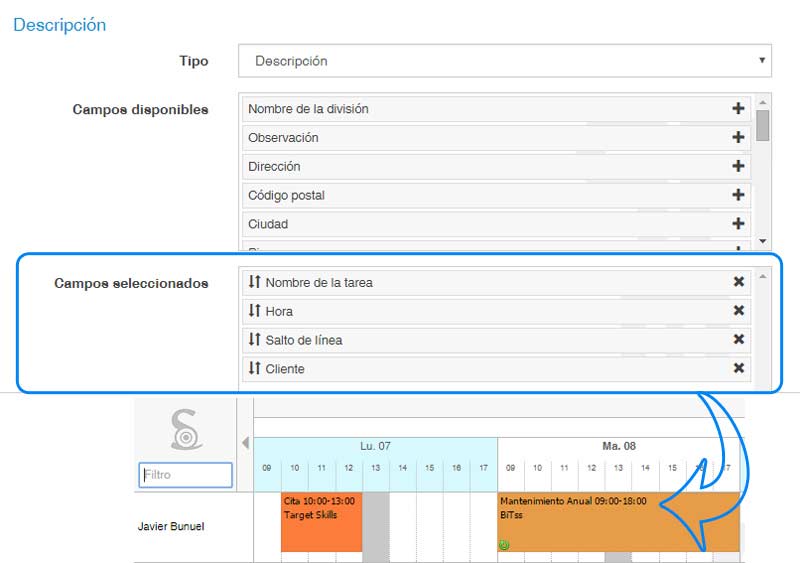Select Lu. 07 day header
This screenshot has height=563, width=800.
point(375,446)
